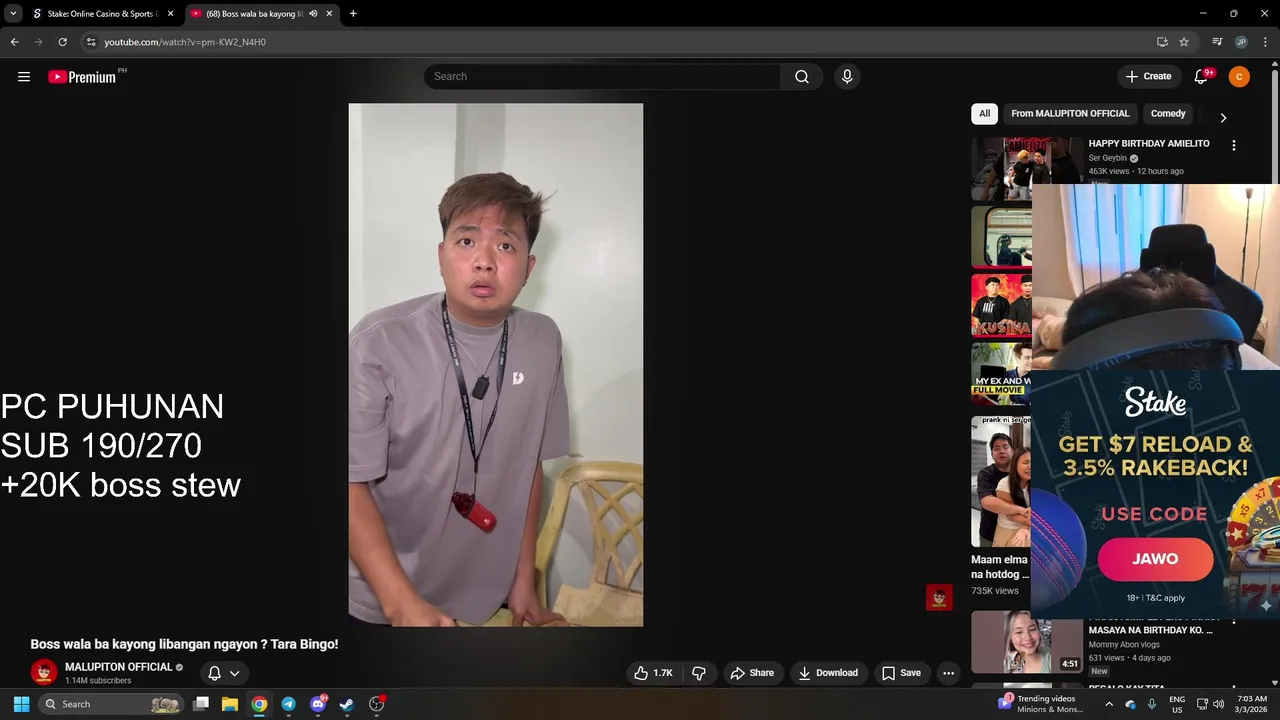Expand Chrome tab search dropdown
The height and width of the screenshot is (720, 1280).
point(13,14)
